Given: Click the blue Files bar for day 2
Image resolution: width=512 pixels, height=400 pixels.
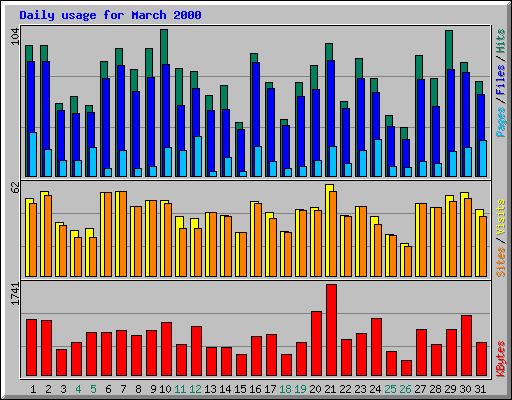Looking at the screenshot, I should tap(46, 105).
